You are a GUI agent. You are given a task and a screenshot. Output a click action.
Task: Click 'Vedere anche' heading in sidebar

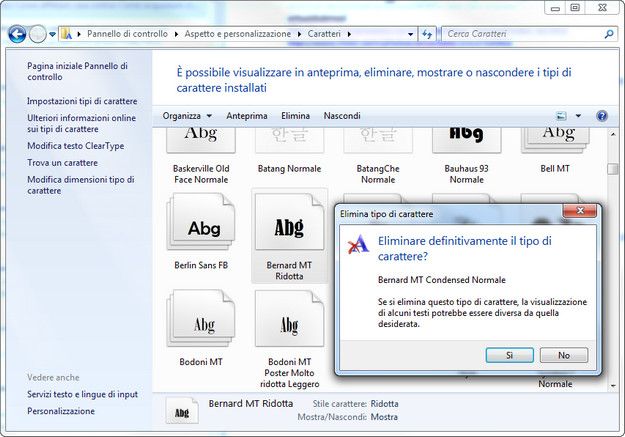(53, 378)
